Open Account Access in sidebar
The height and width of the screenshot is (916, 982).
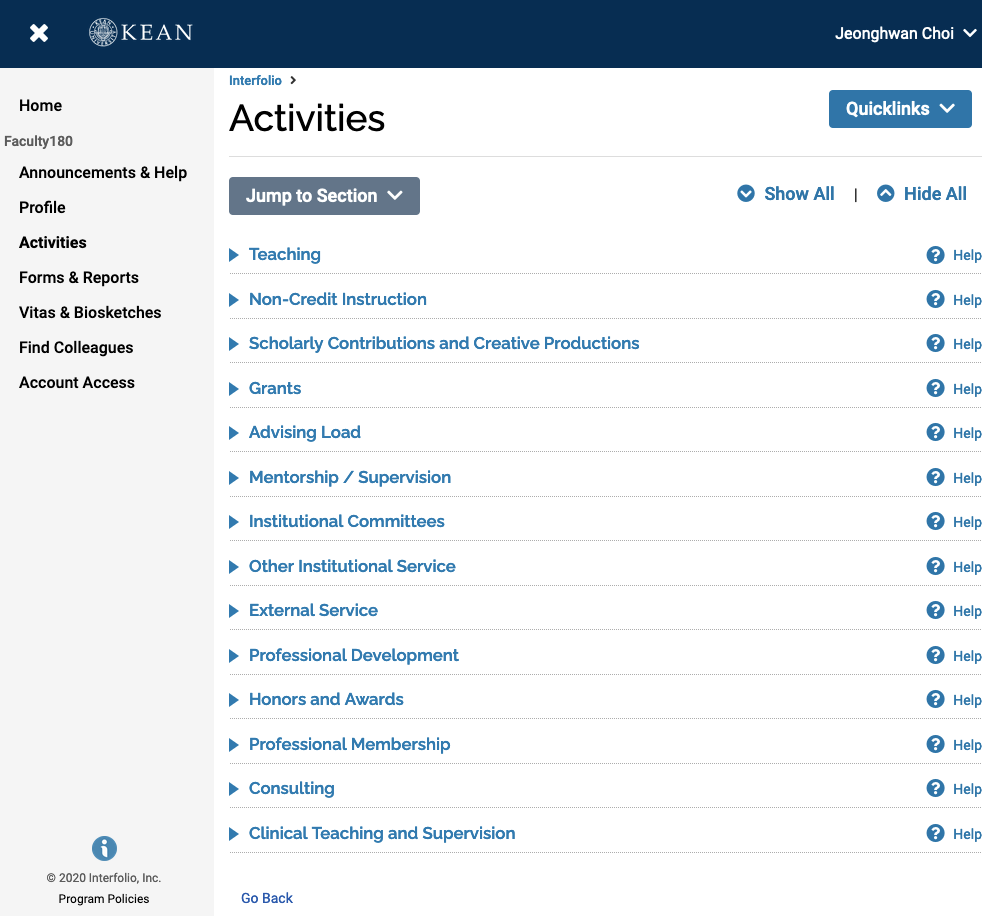76,383
